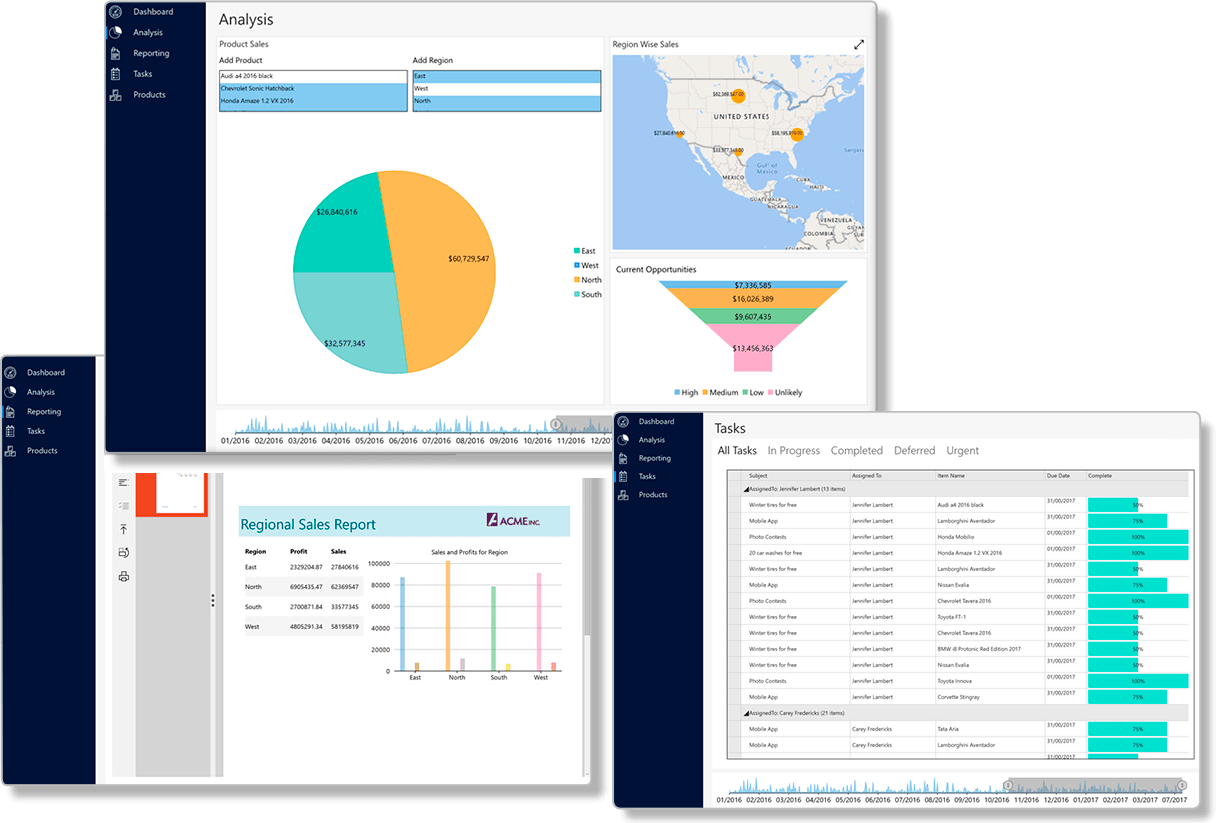Collapse the Jennifer Lambert task group
This screenshot has height=823, width=1216.
[x=744, y=490]
